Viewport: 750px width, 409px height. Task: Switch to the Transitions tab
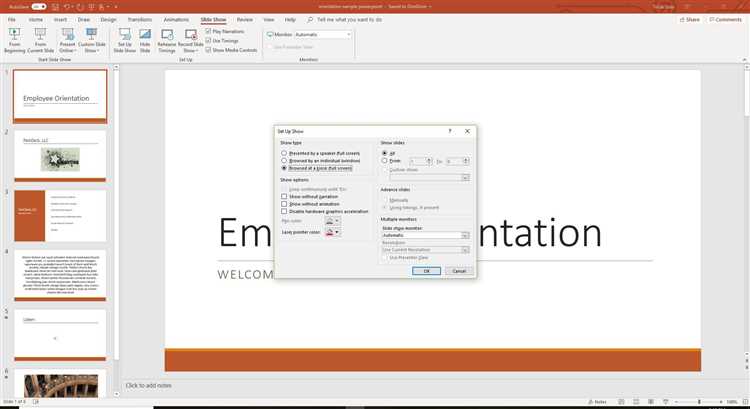140,19
